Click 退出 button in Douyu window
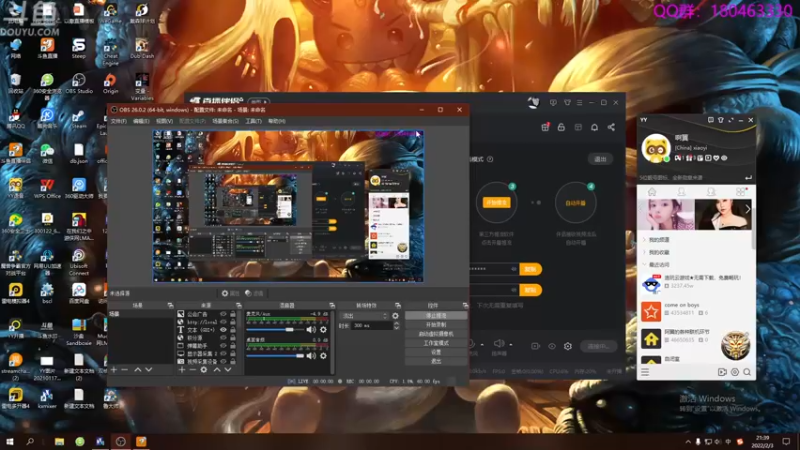The image size is (800, 450). point(600,159)
